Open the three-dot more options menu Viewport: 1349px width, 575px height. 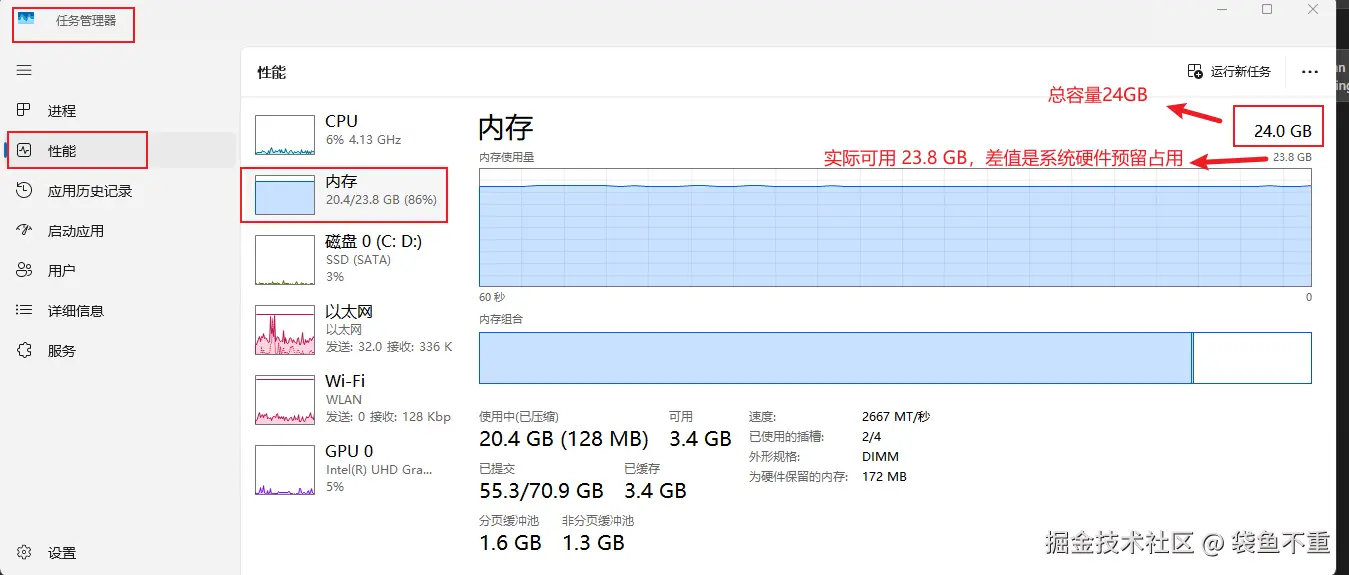[1309, 72]
